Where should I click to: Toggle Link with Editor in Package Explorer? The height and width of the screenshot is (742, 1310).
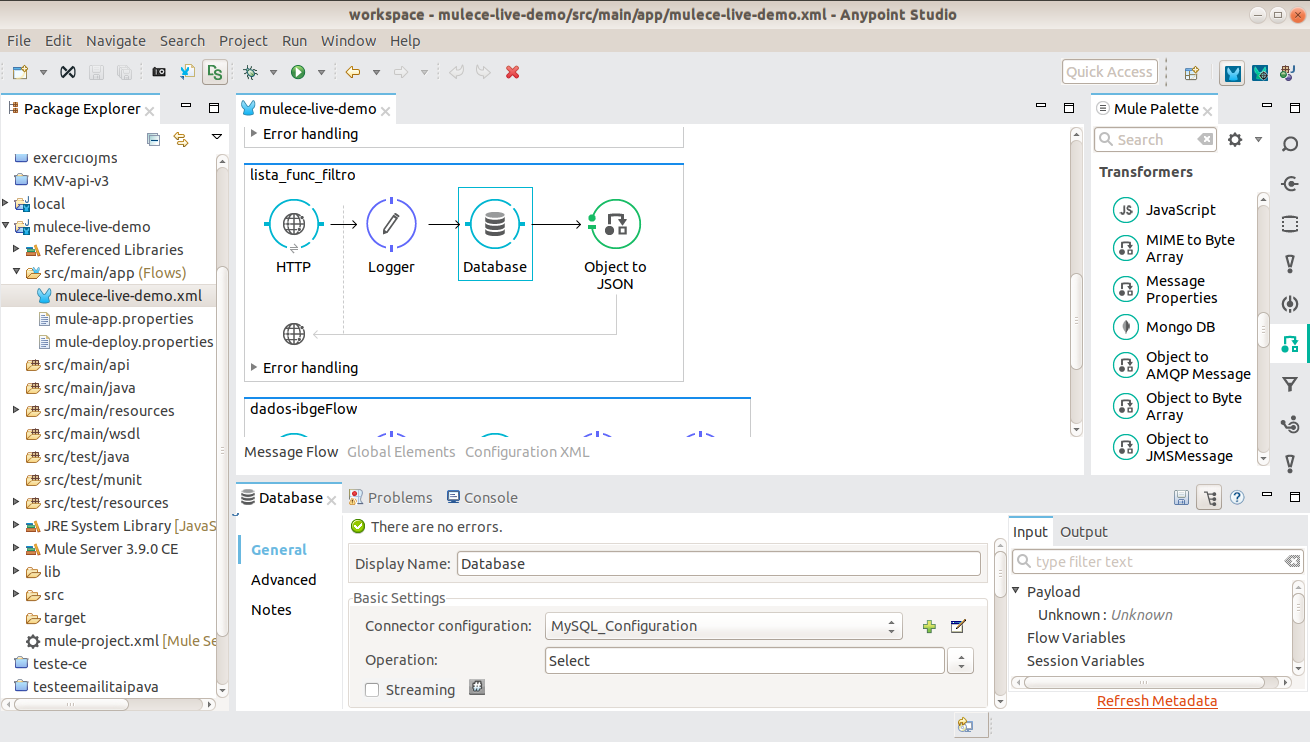181,139
